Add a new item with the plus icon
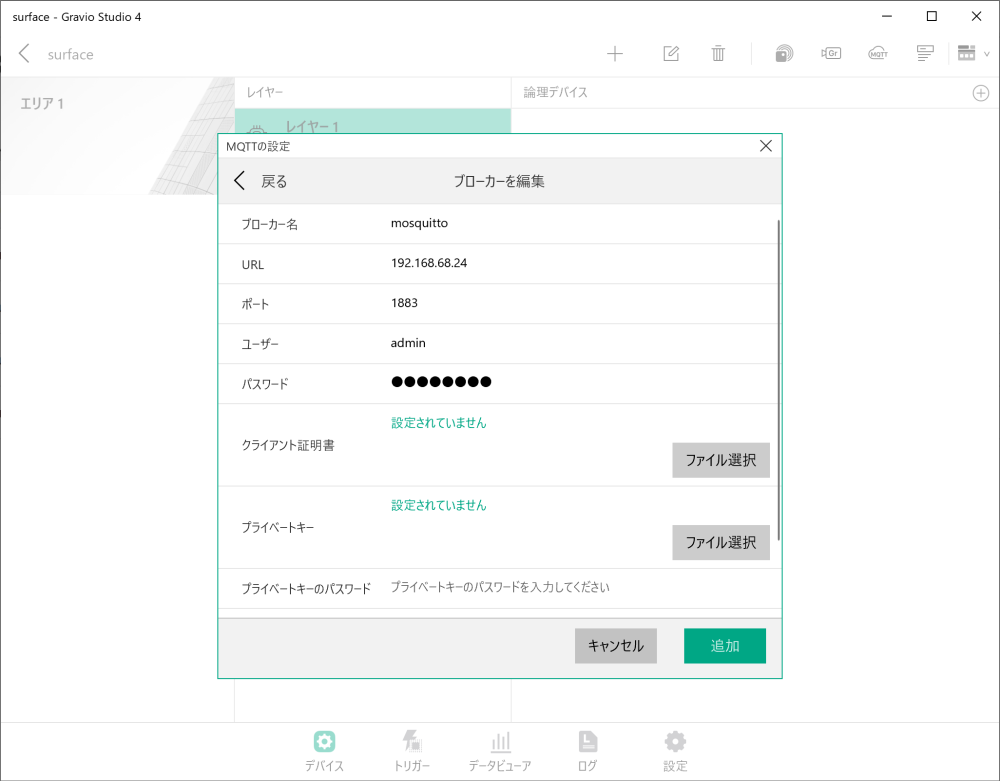The height and width of the screenshot is (781, 1000). pos(615,53)
